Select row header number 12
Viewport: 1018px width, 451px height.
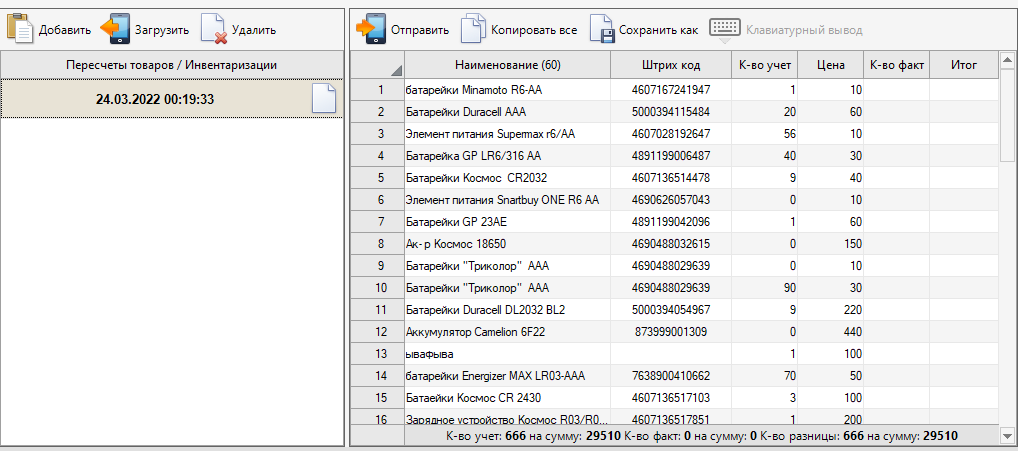(x=378, y=331)
